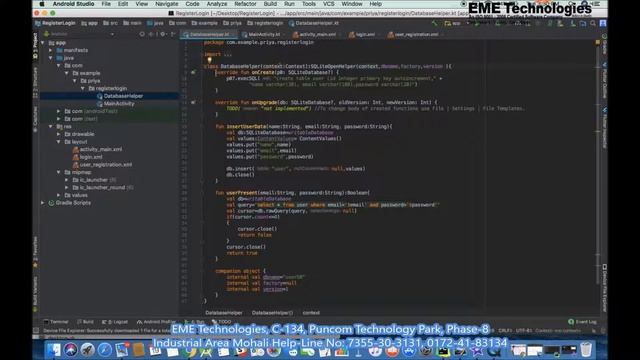The height and width of the screenshot is (360, 640).
Task: Collapse the layout folder
Action: pos(59,142)
